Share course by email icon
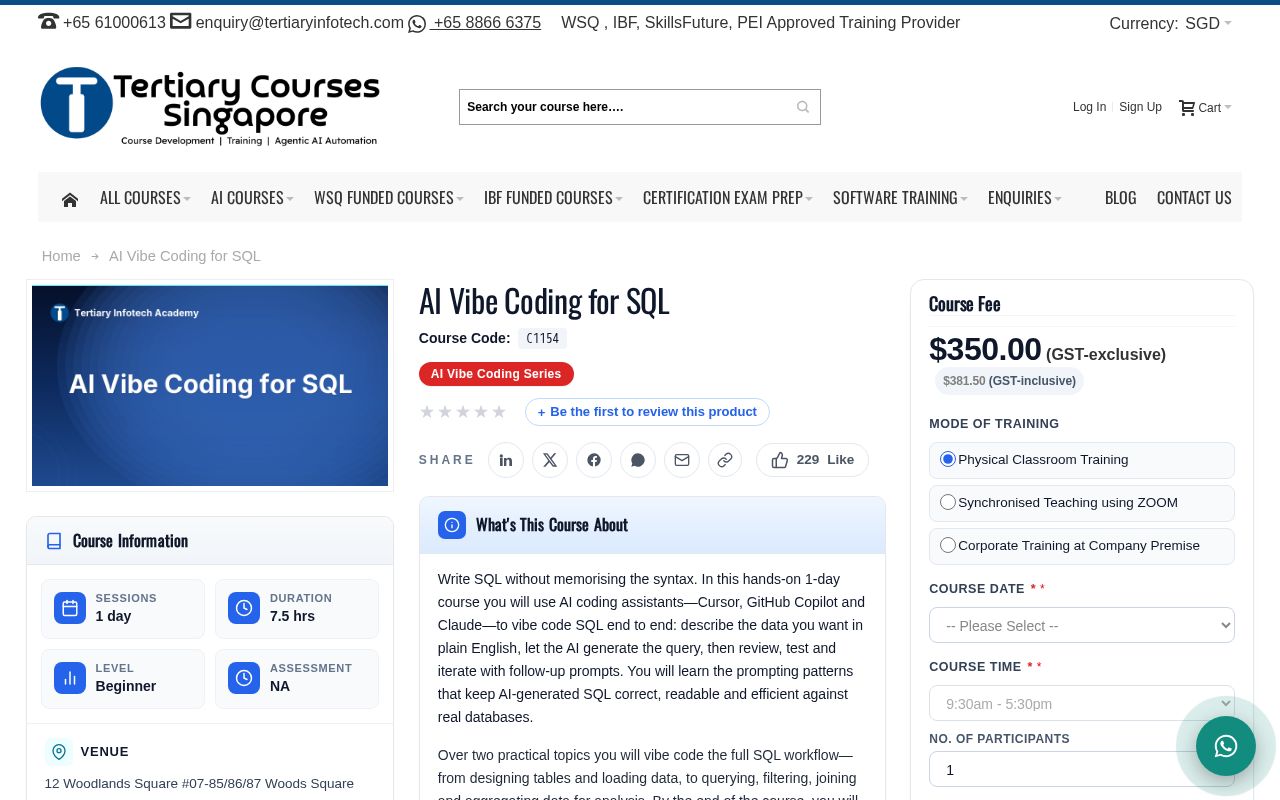This screenshot has height=800, width=1280. pyautogui.click(x=682, y=460)
